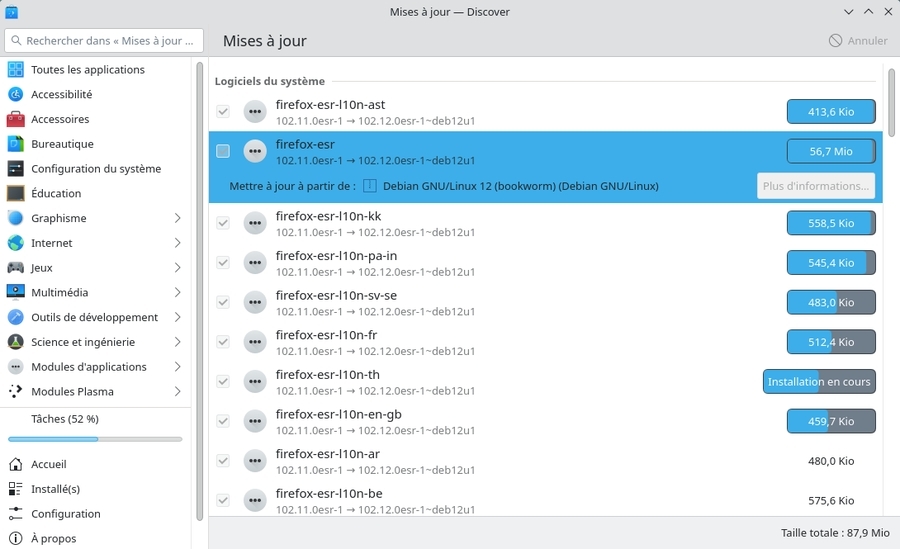
Task: Click the 413,6 Kio progress button
Action: [x=831, y=111]
